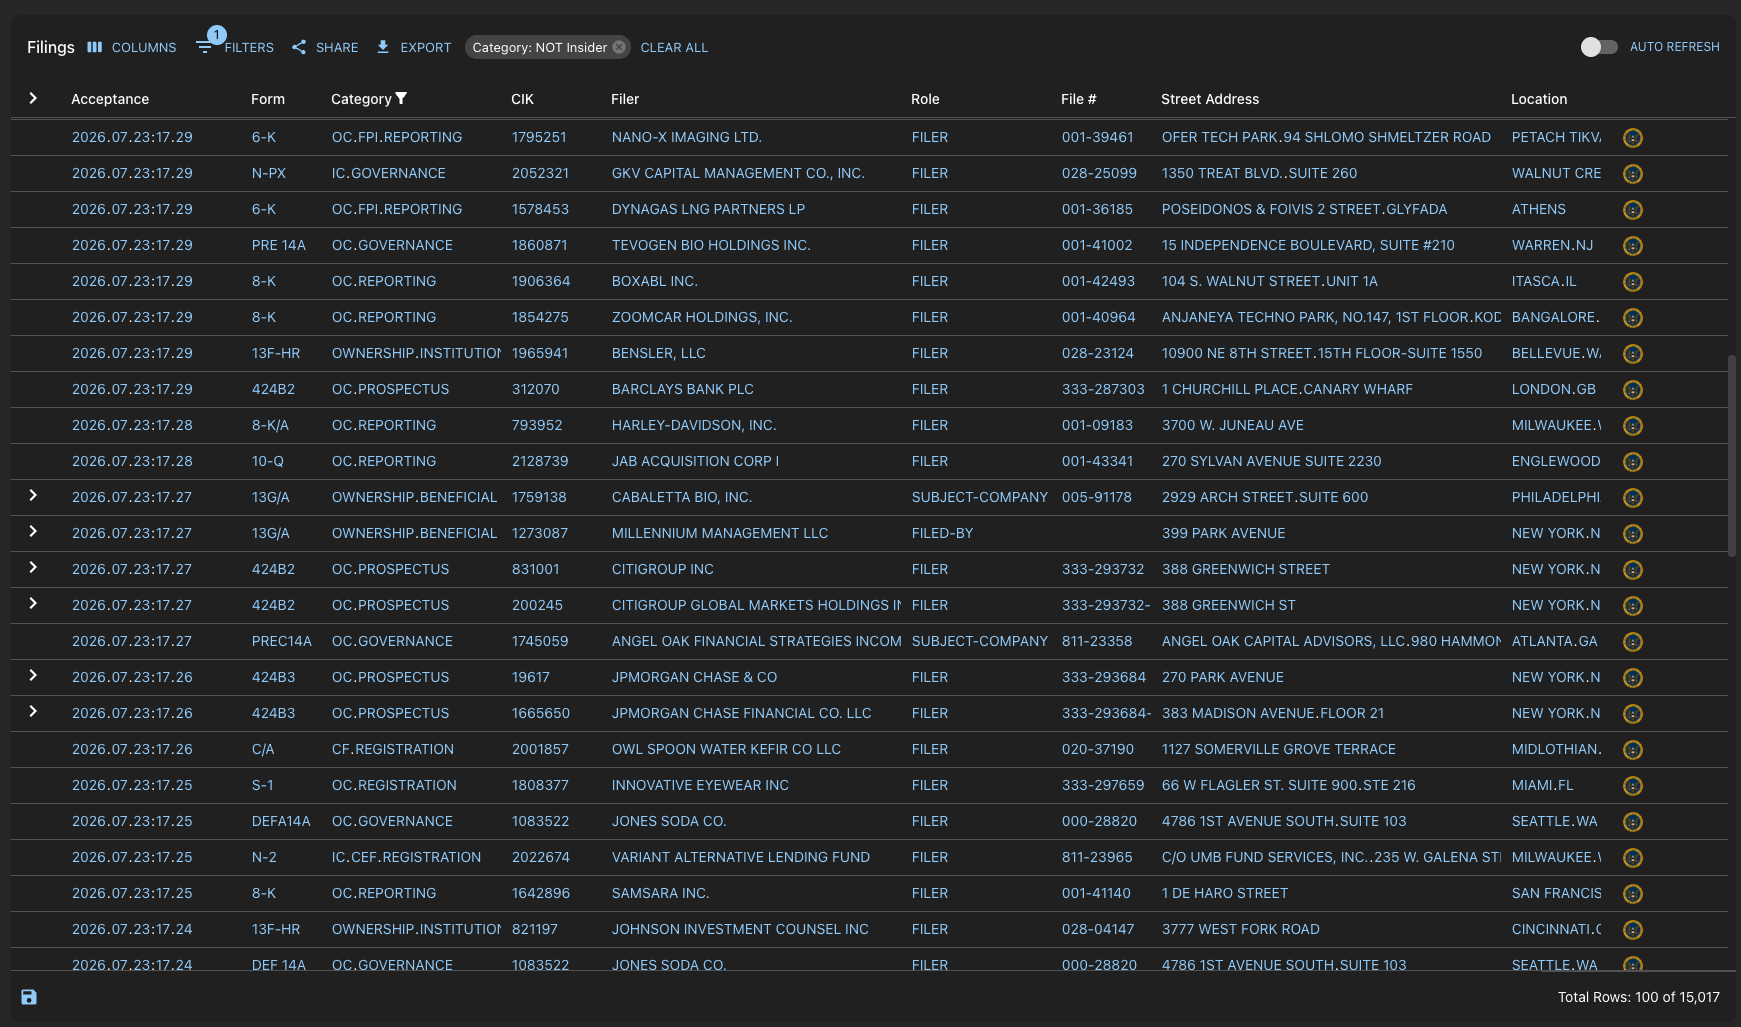The height and width of the screenshot is (1027, 1741).
Task: Select the FILED-BY role cell
Action: (x=942, y=533)
